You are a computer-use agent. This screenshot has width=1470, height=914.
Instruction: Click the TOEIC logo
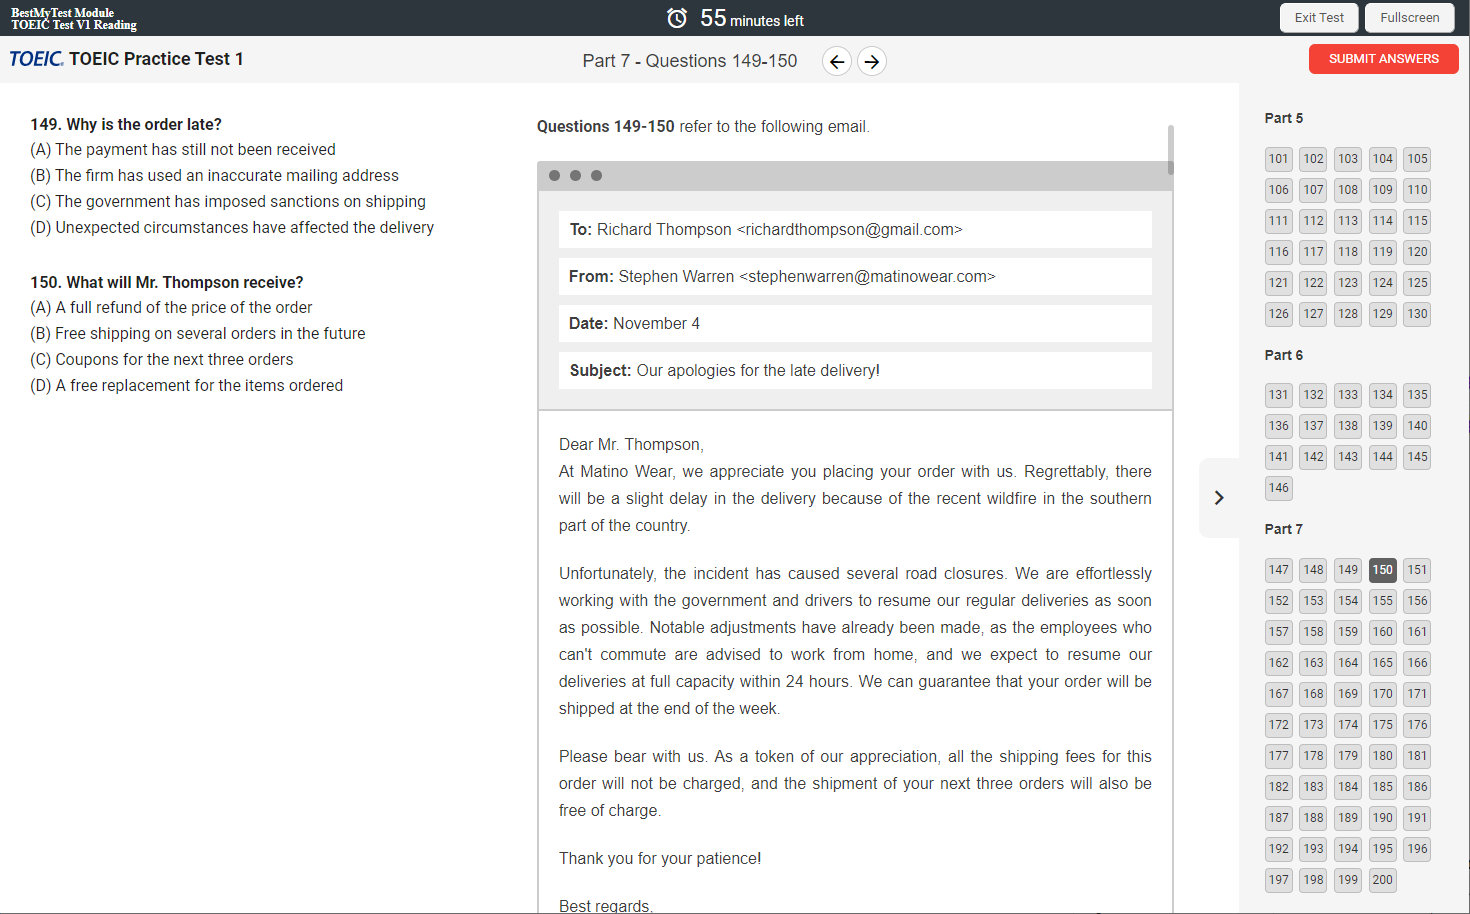click(x=36, y=59)
